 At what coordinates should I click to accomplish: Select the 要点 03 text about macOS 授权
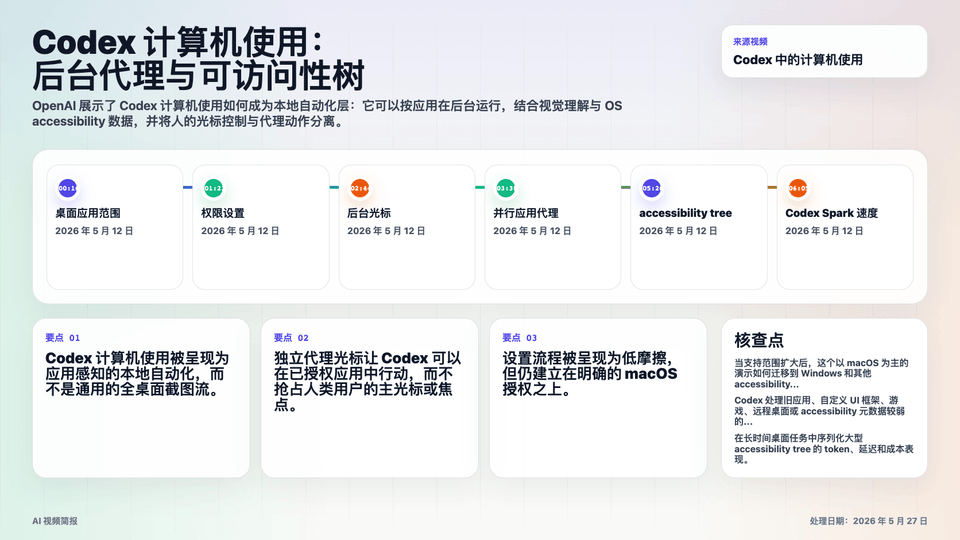[x=590, y=373]
